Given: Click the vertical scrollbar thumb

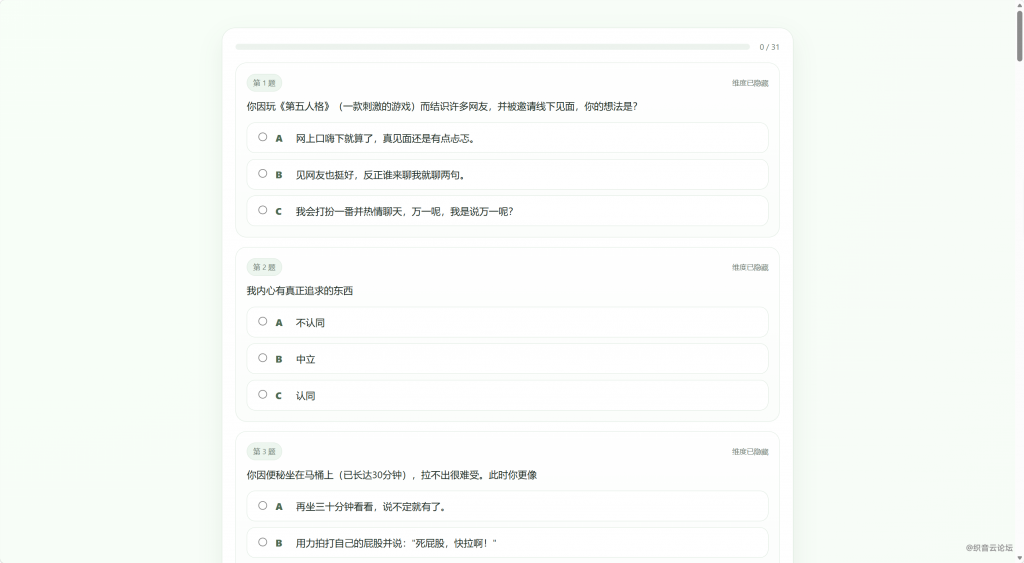Looking at the screenshot, I should coord(1019,35).
